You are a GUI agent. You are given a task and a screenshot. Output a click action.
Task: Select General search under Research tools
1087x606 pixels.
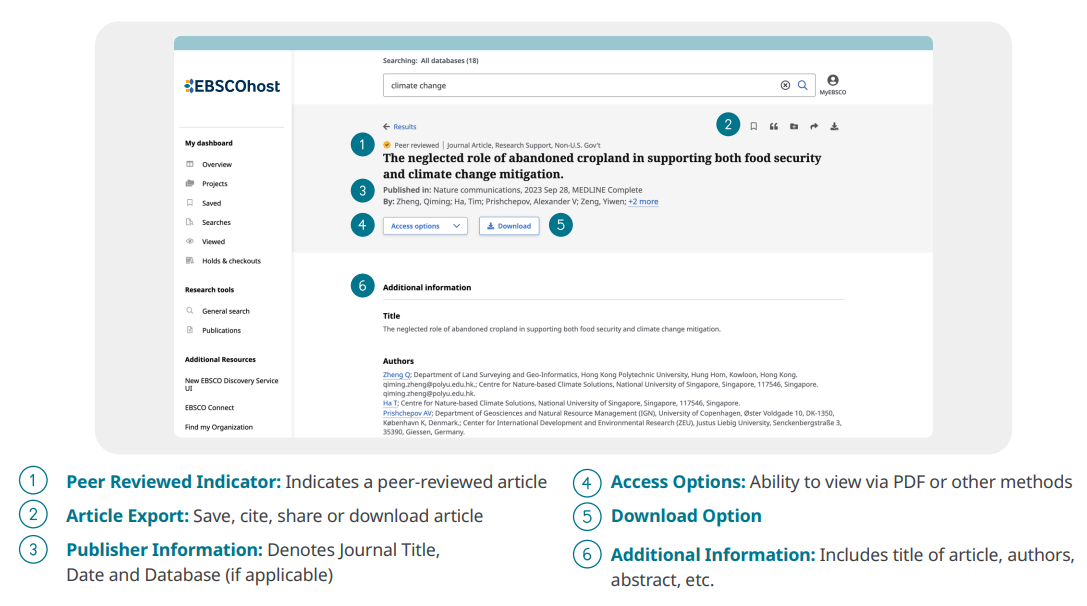226,311
